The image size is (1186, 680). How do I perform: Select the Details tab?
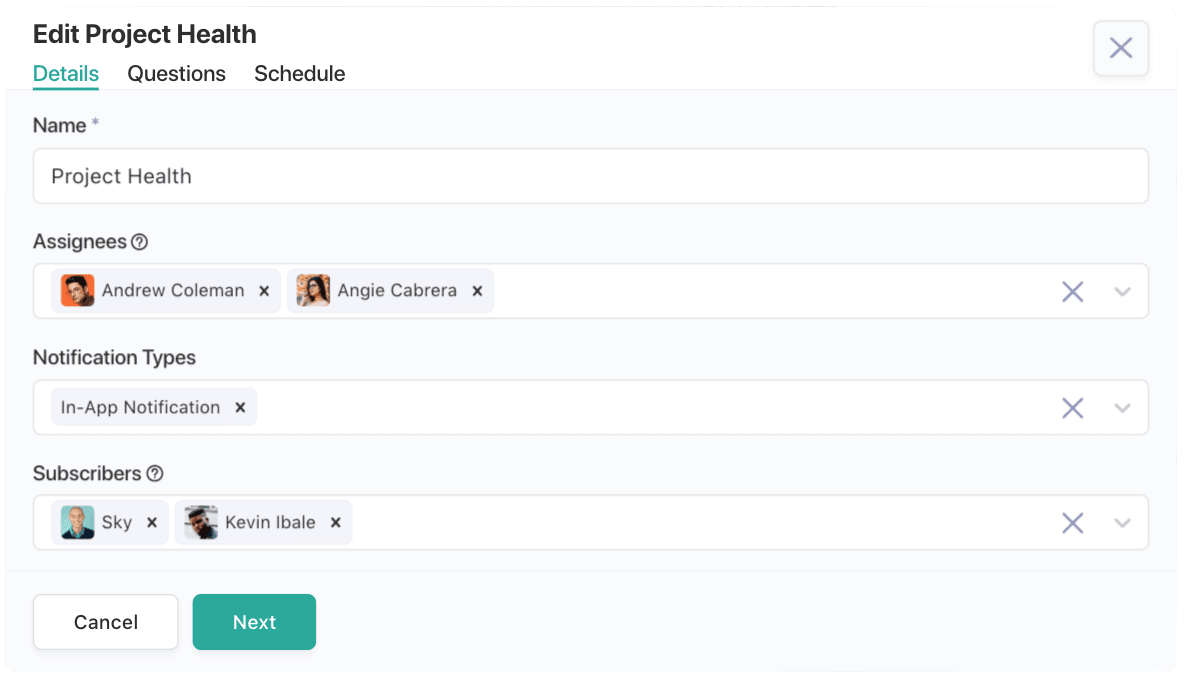(x=65, y=73)
